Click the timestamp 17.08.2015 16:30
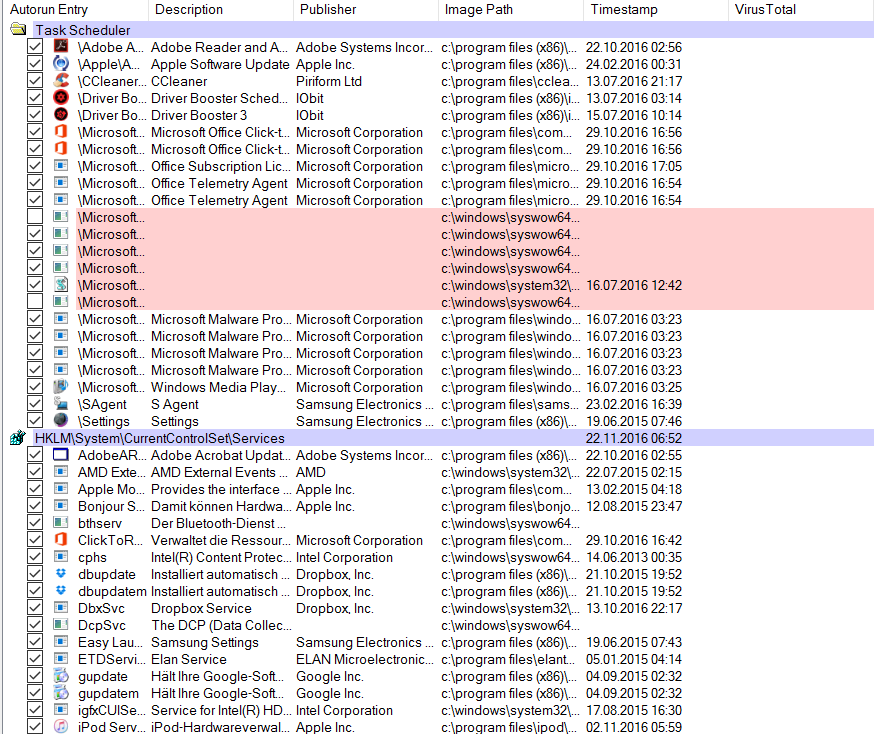 click(x=634, y=711)
